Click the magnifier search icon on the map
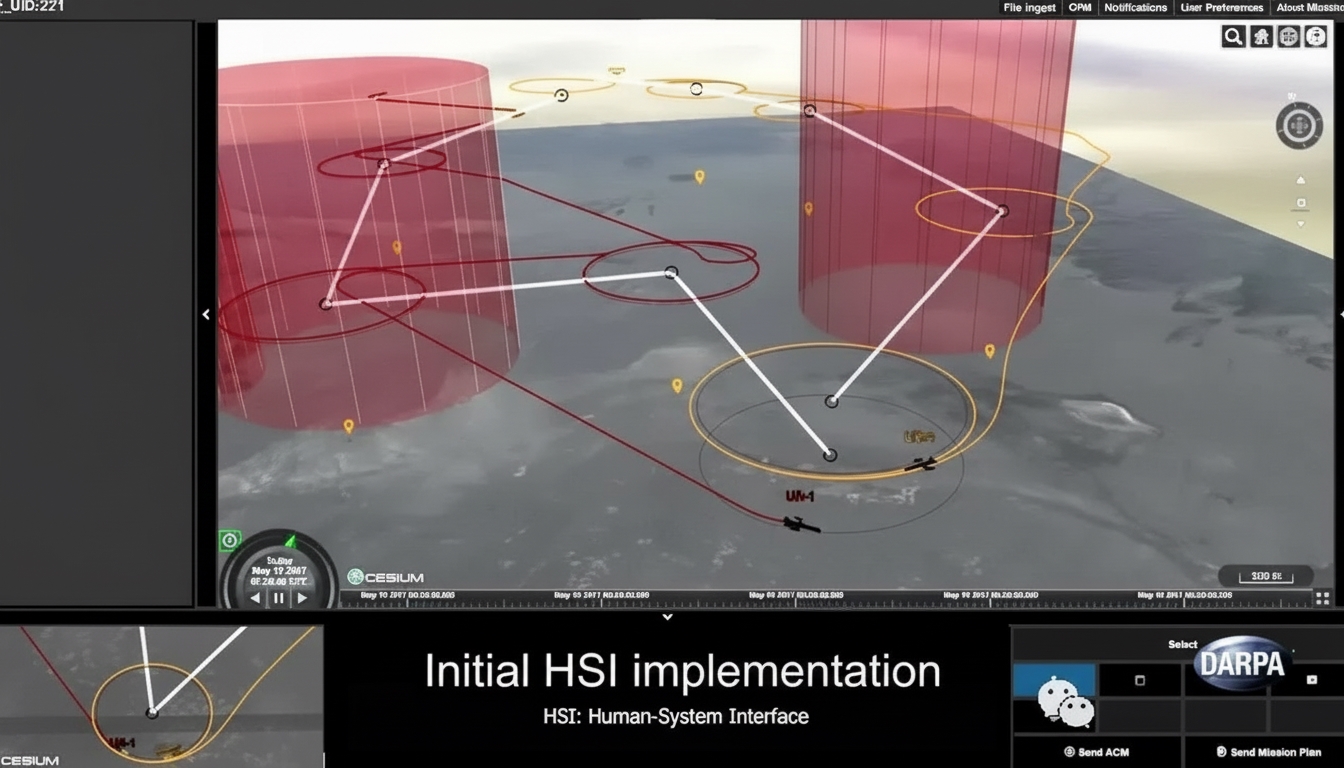The height and width of the screenshot is (768, 1344). (1233, 37)
